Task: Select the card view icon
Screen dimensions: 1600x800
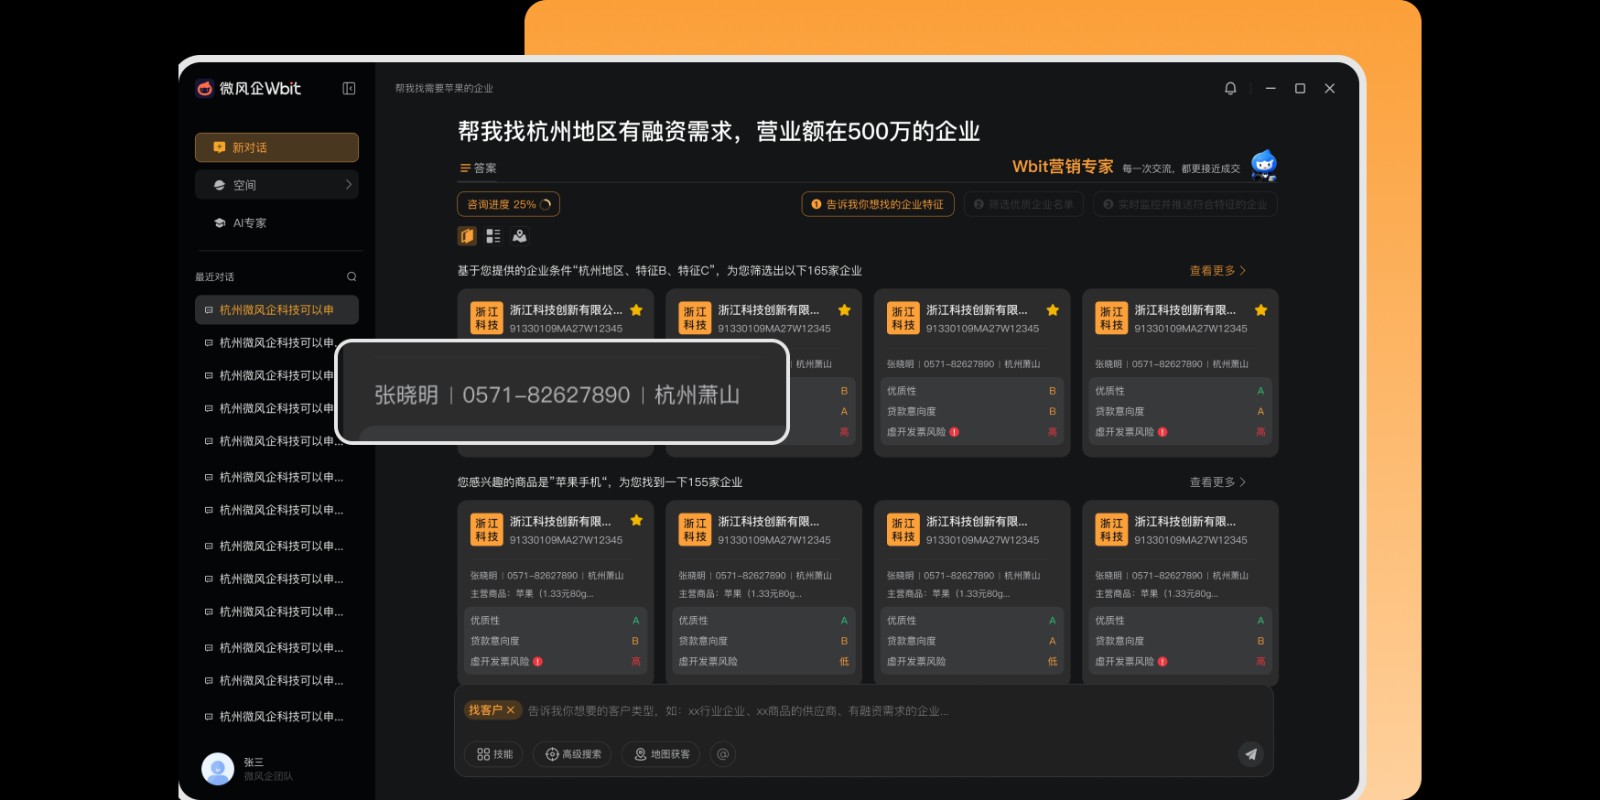Action: click(x=467, y=236)
